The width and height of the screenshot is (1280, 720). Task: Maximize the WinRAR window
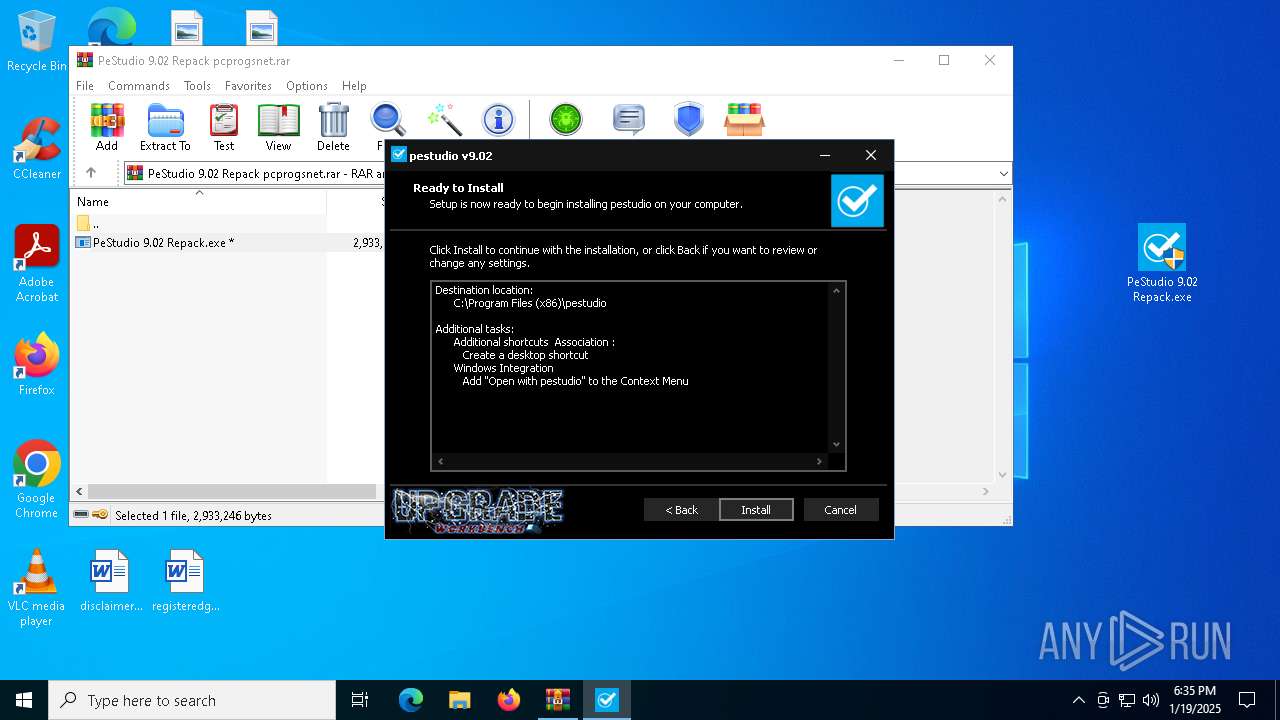point(943,60)
